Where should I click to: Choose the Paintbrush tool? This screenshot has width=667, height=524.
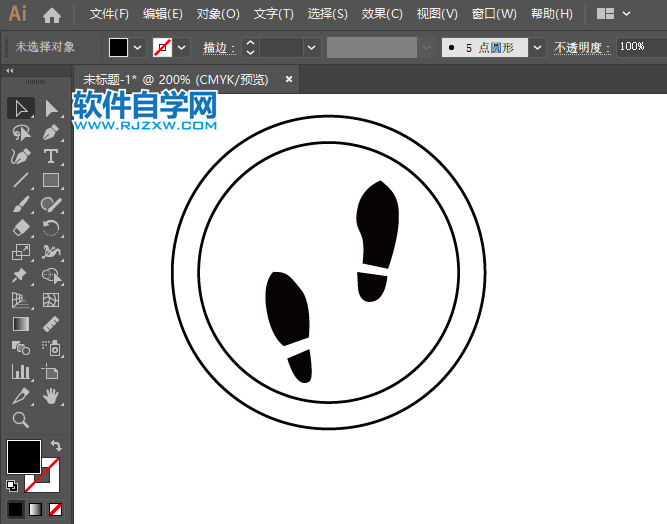[x=20, y=205]
